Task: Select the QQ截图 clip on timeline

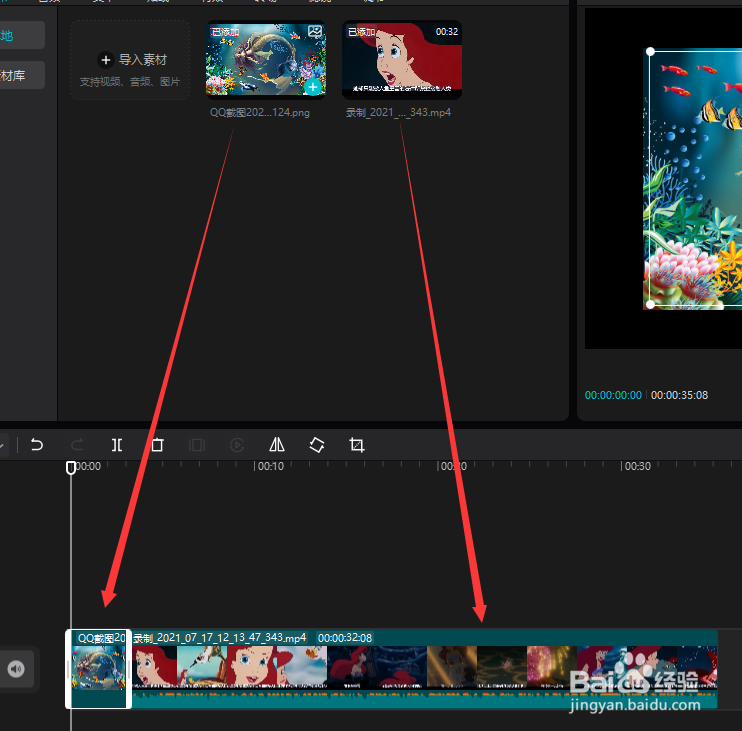Action: [98, 669]
